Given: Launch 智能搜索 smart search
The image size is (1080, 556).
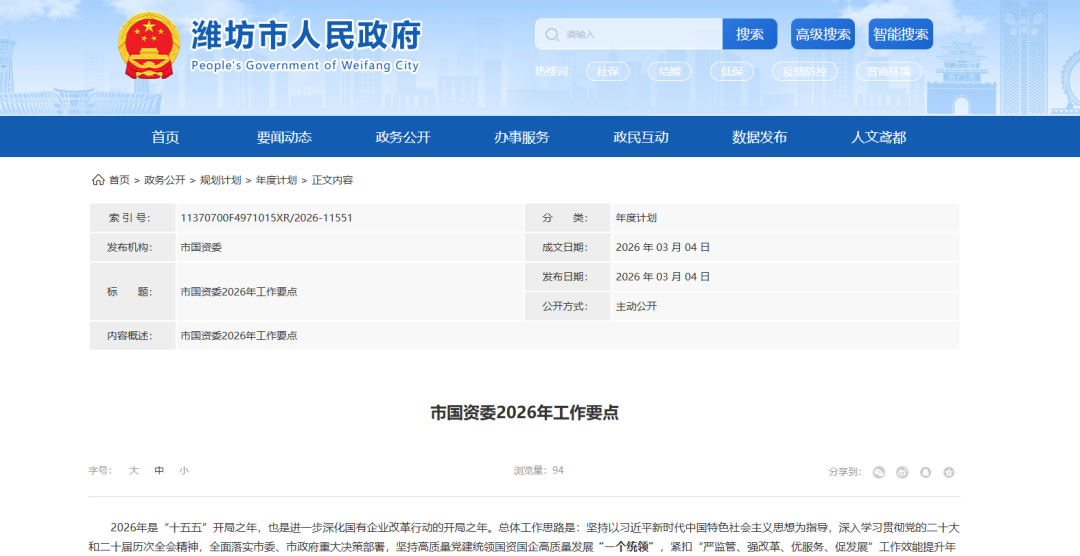Looking at the screenshot, I should point(900,34).
